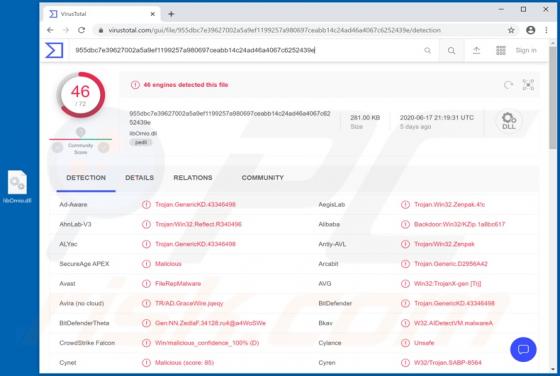
Task: Open the RELATIONS tab
Action: tap(193, 178)
